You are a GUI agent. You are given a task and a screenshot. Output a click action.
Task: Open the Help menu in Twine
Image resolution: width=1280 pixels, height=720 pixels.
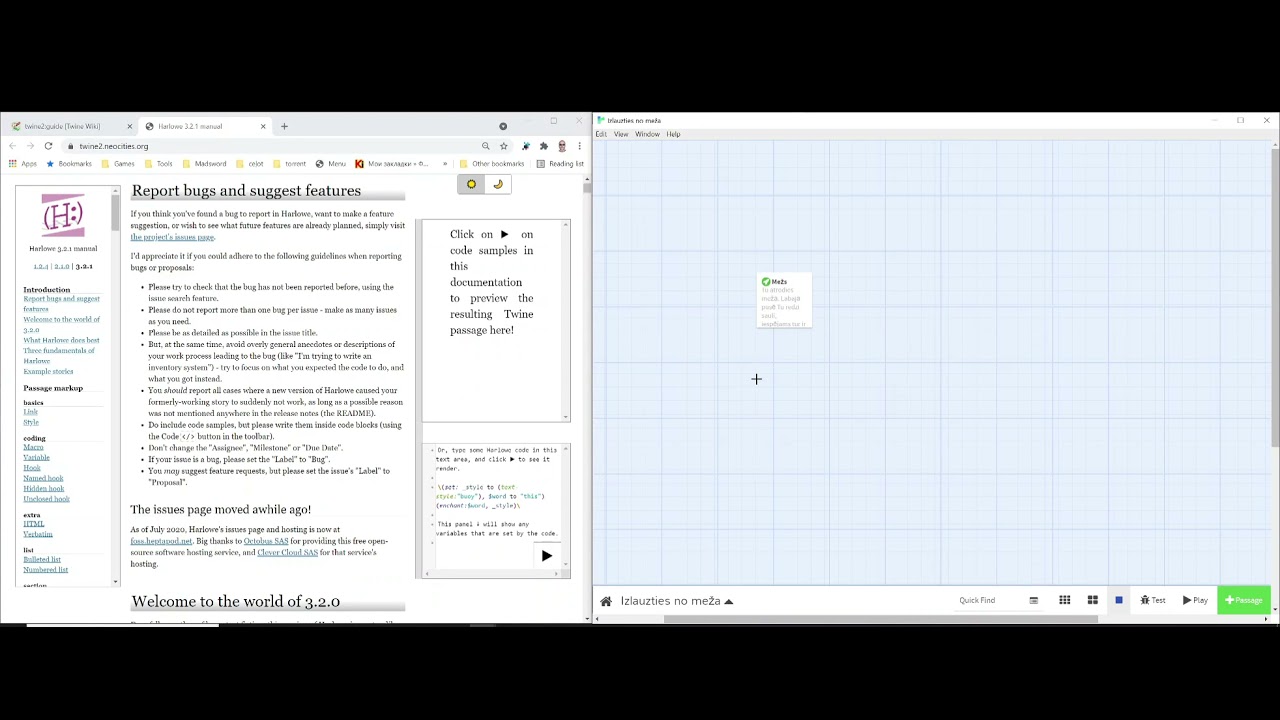coord(673,134)
